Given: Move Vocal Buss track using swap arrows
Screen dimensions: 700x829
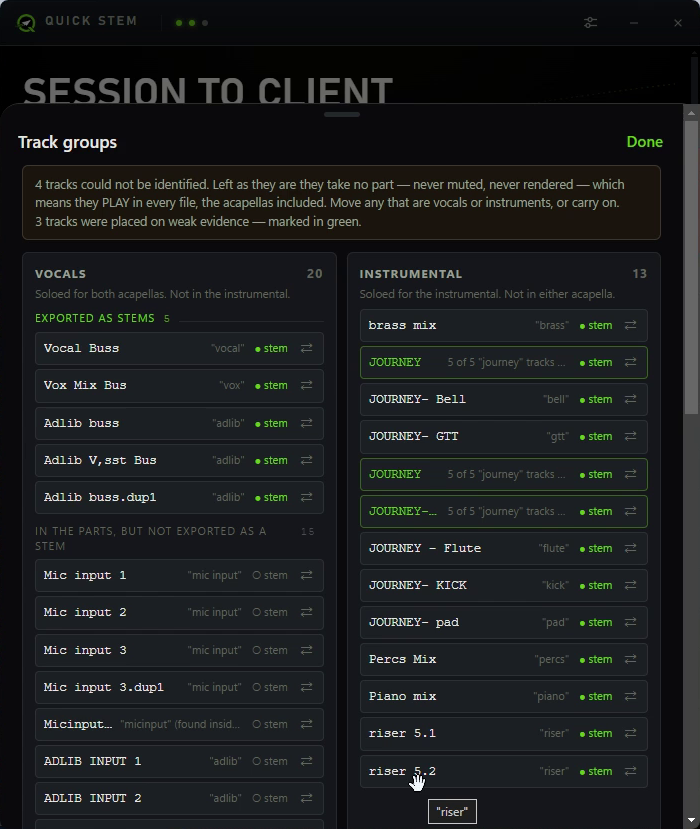Looking at the screenshot, I should (307, 348).
